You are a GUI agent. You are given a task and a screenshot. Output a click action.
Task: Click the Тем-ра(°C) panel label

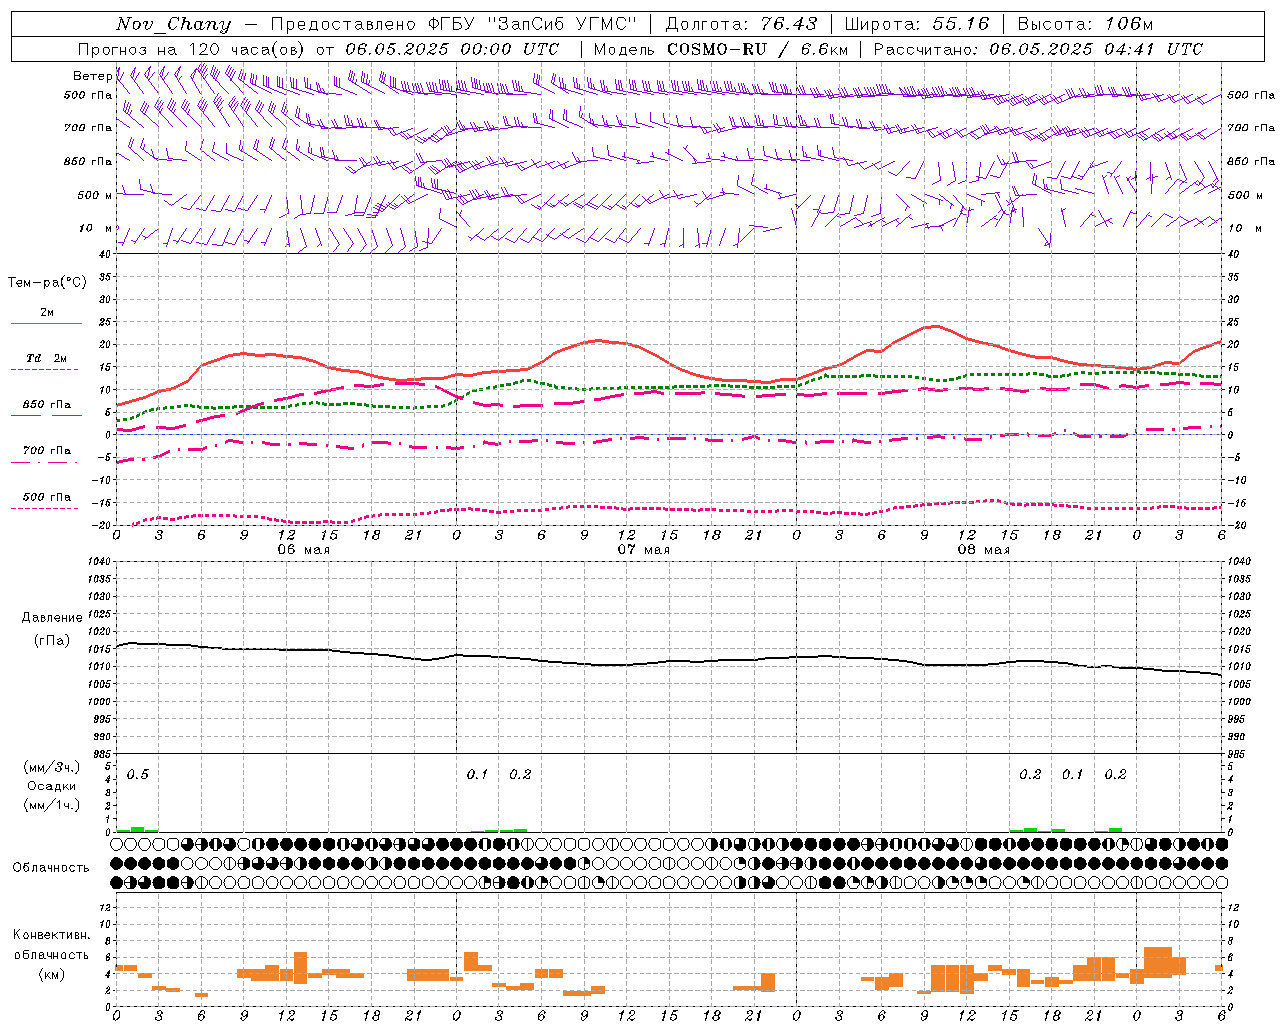(47, 283)
